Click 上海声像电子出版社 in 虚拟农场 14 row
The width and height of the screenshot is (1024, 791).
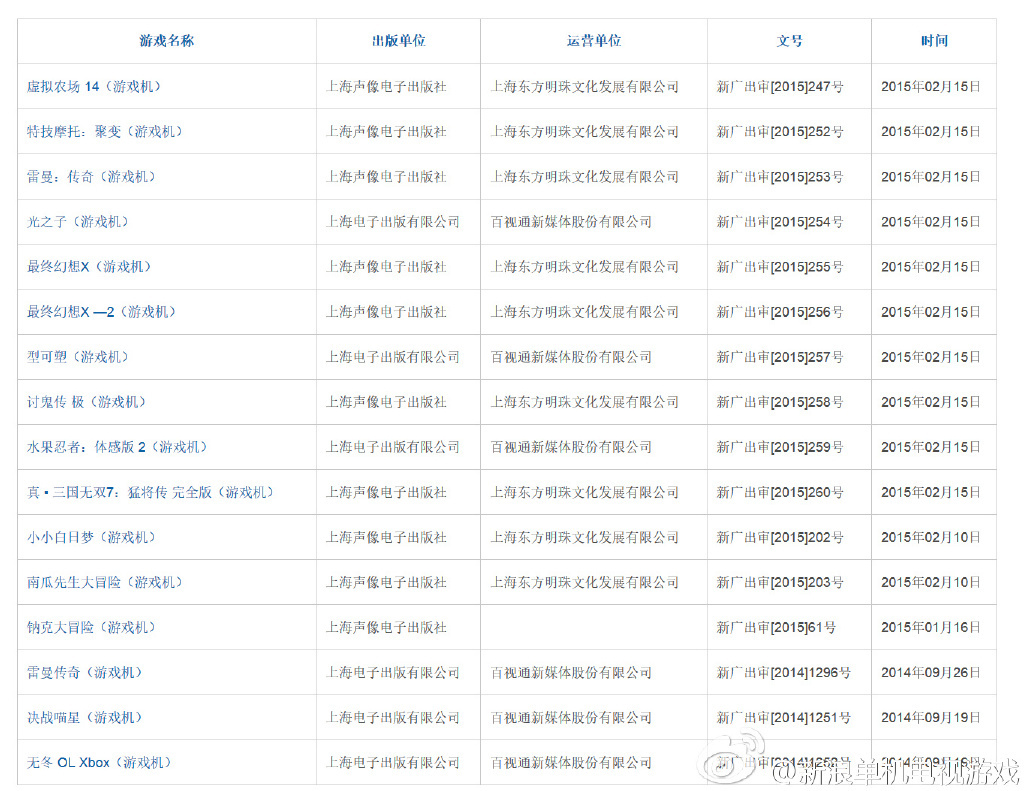pos(386,86)
